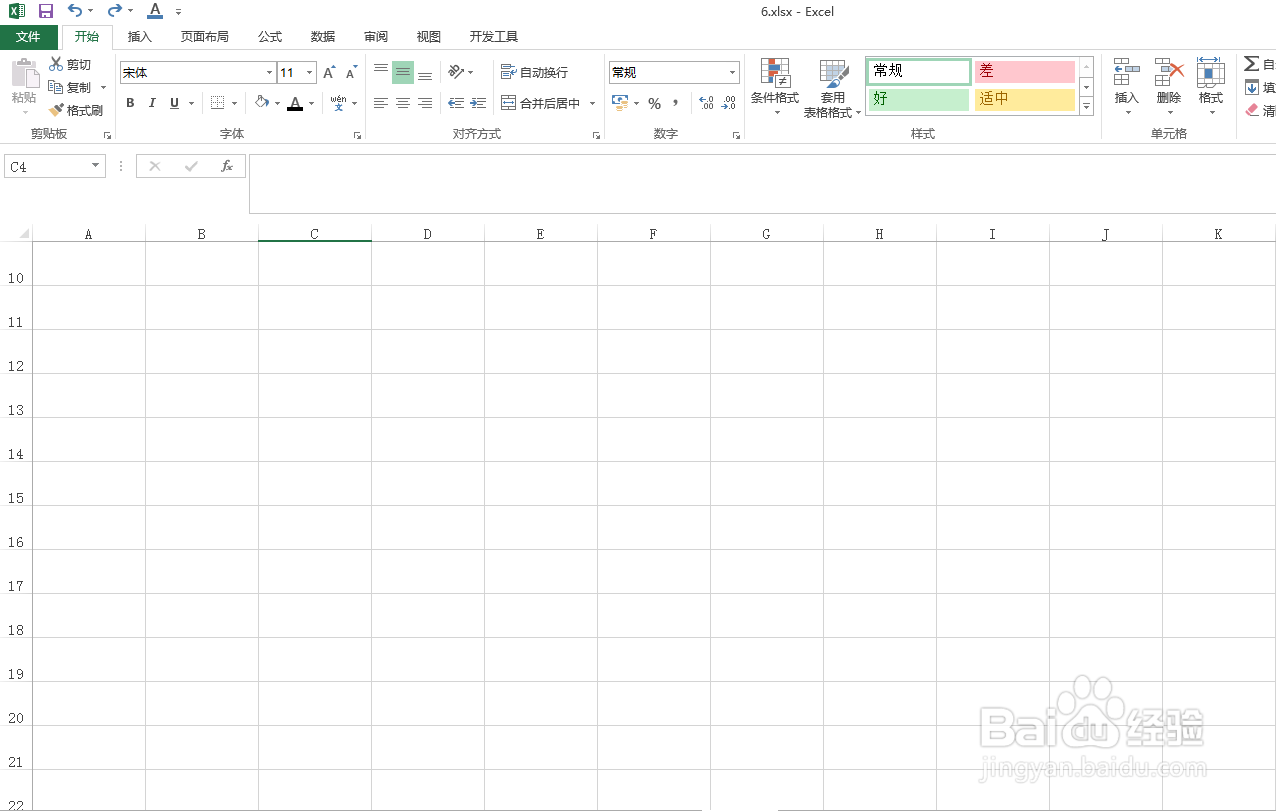This screenshot has height=811, width=1276.
Task: Switch to 审阅 tab
Action: click(376, 37)
